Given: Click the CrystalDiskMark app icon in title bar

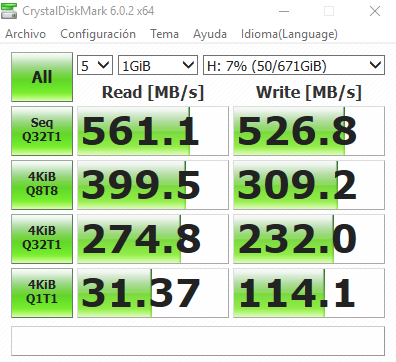Looking at the screenshot, I should (9, 11).
